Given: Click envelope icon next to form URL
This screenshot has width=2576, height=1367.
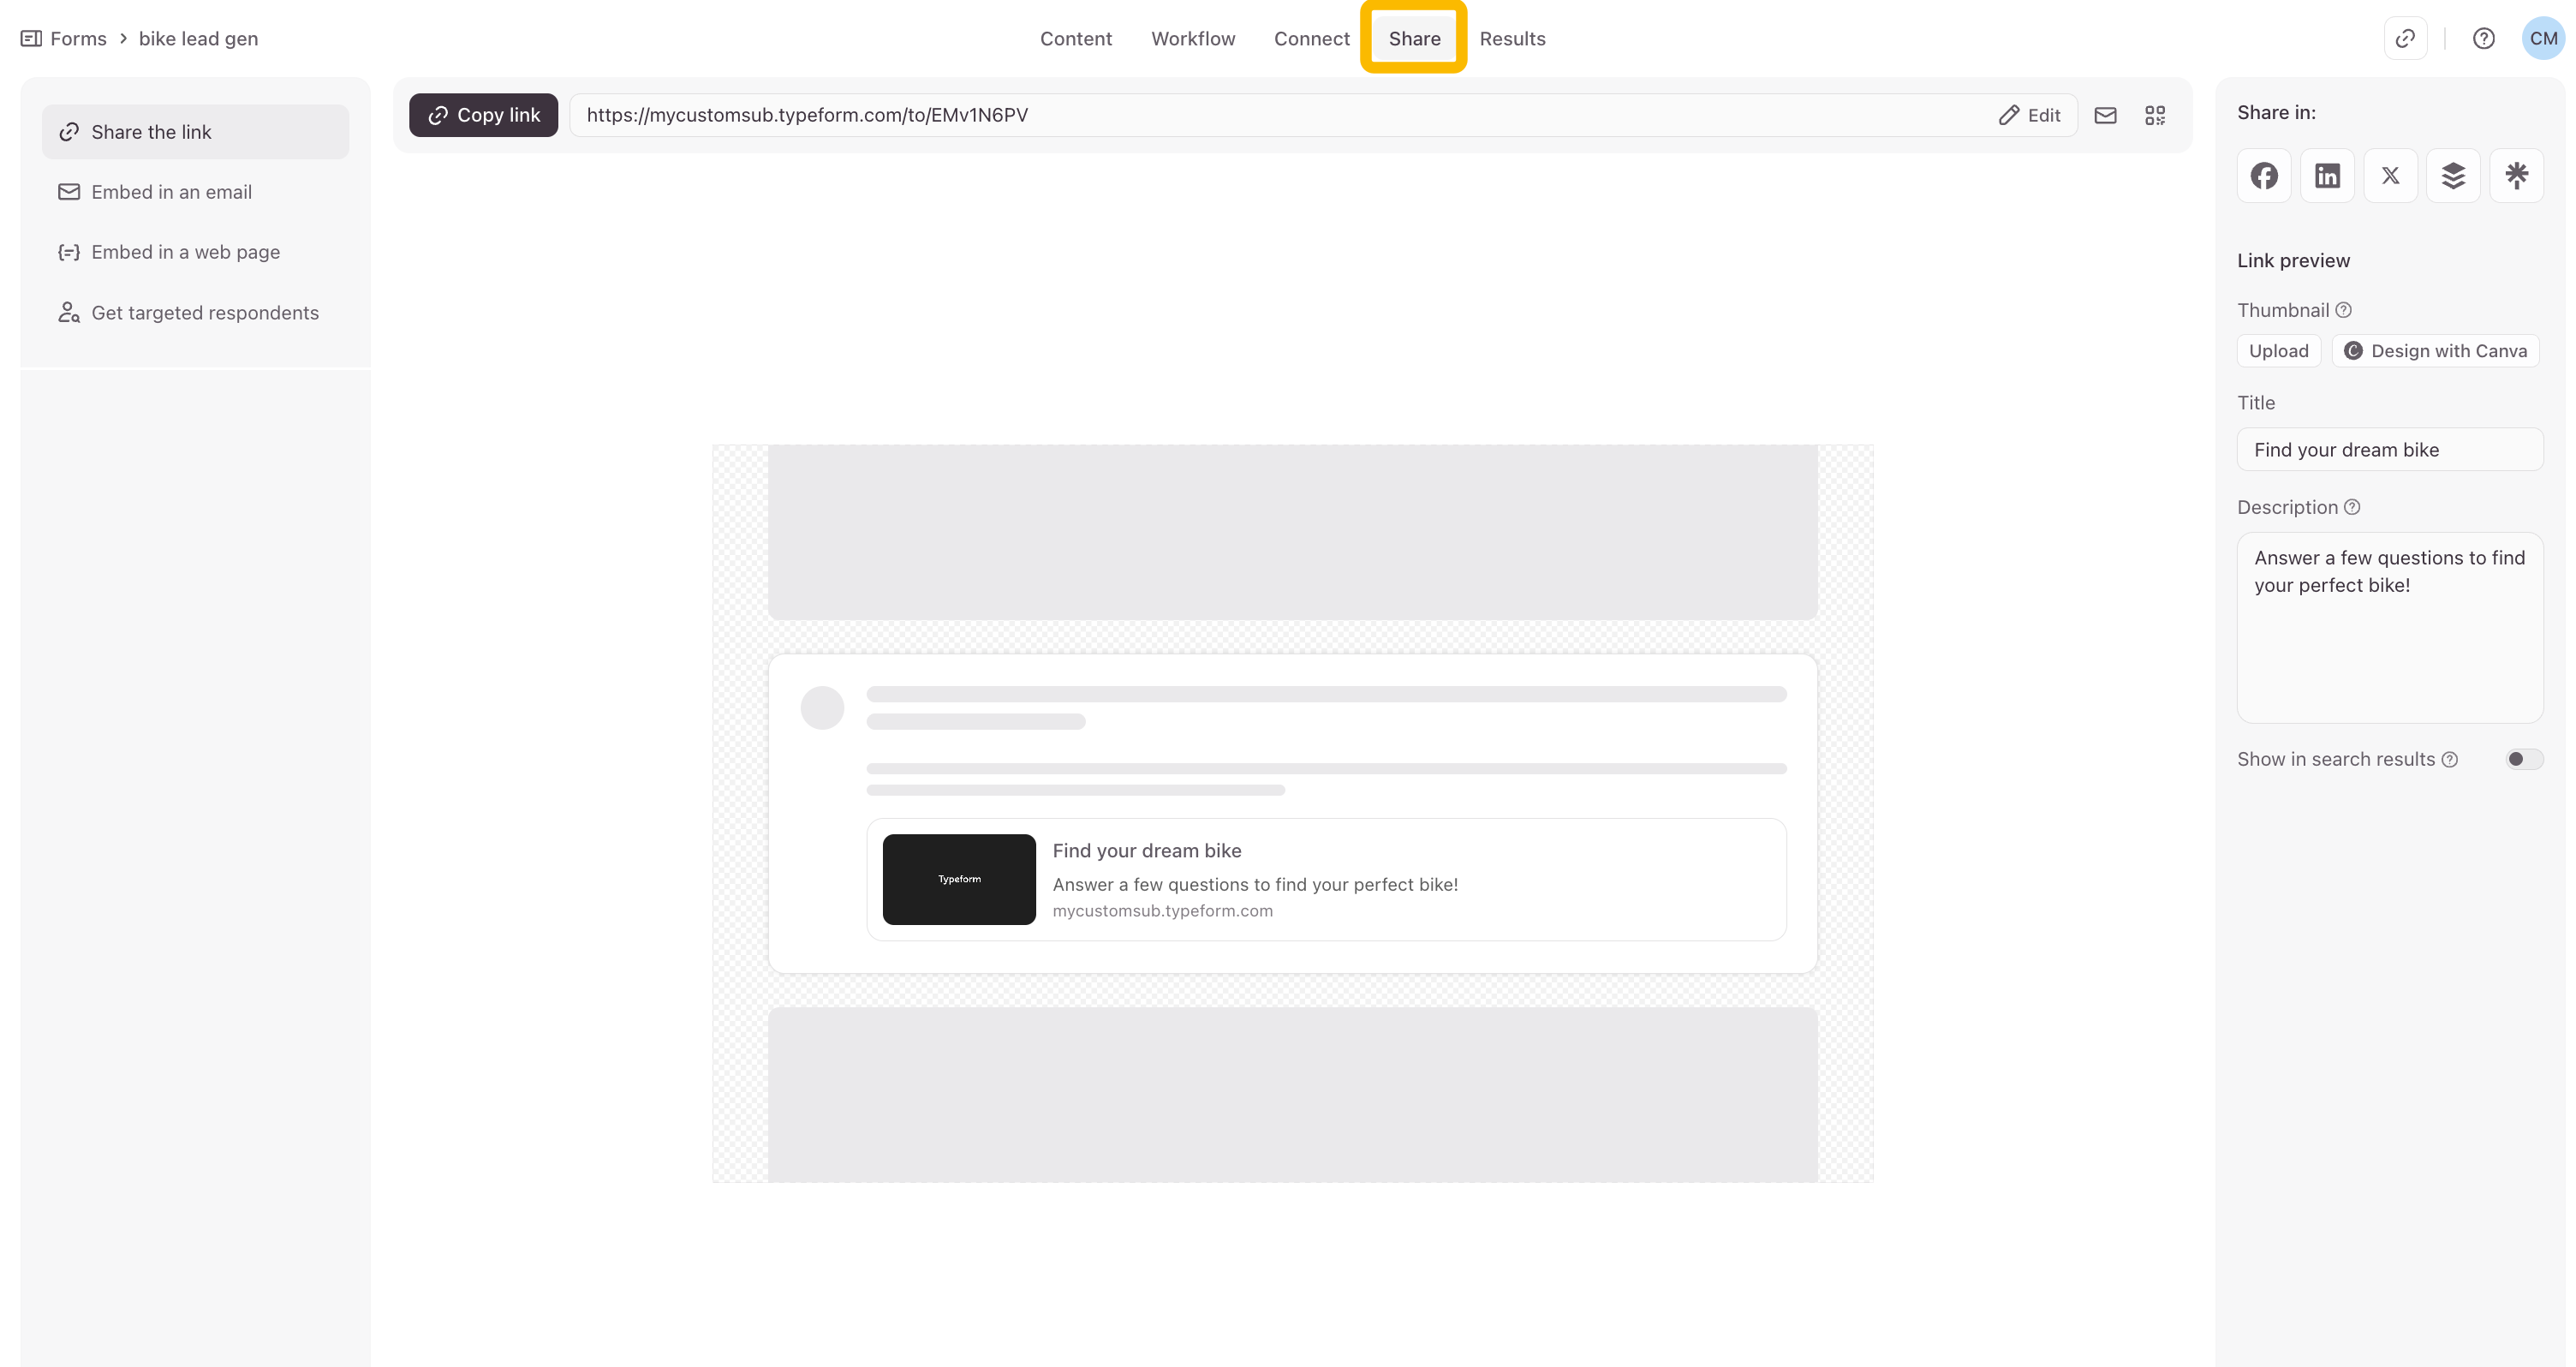Looking at the screenshot, I should coord(2105,115).
